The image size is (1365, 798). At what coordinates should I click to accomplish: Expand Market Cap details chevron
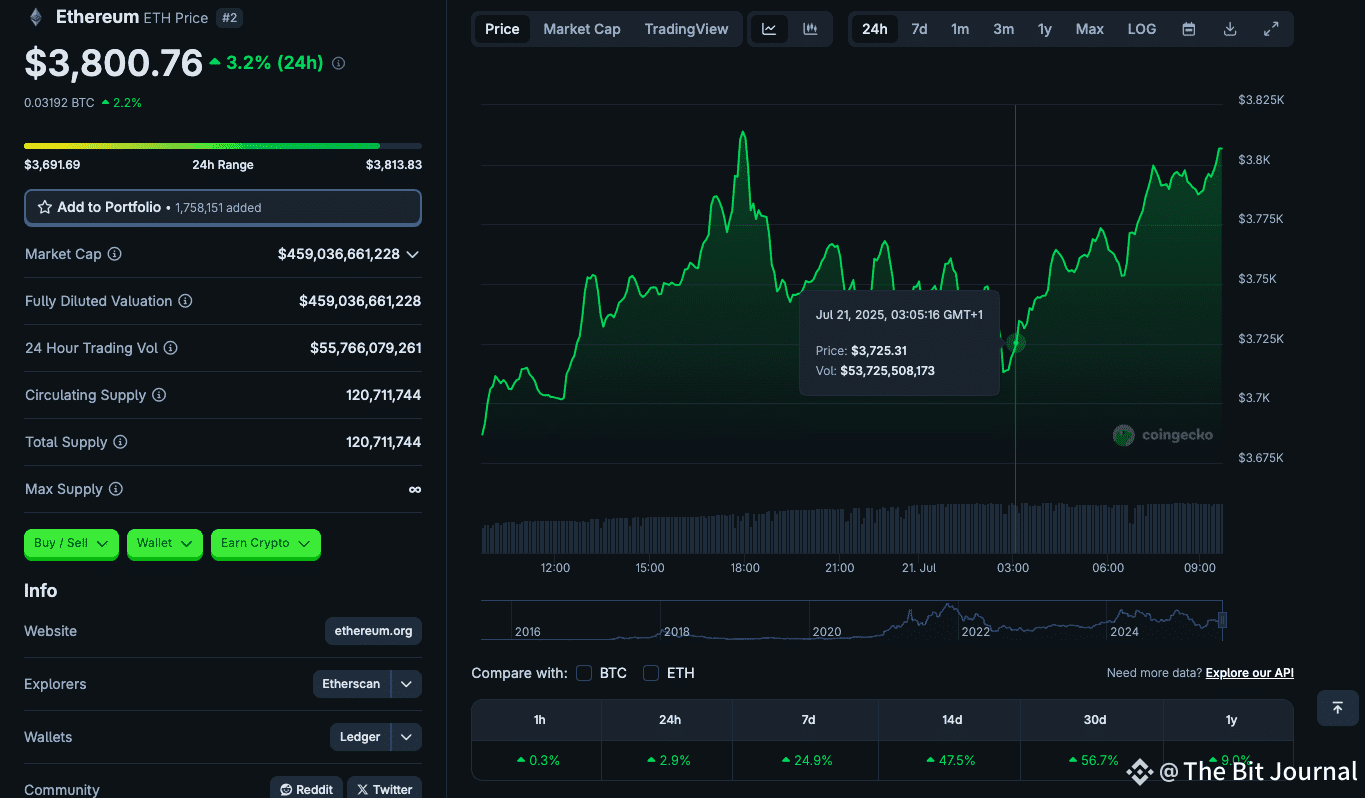click(x=412, y=254)
